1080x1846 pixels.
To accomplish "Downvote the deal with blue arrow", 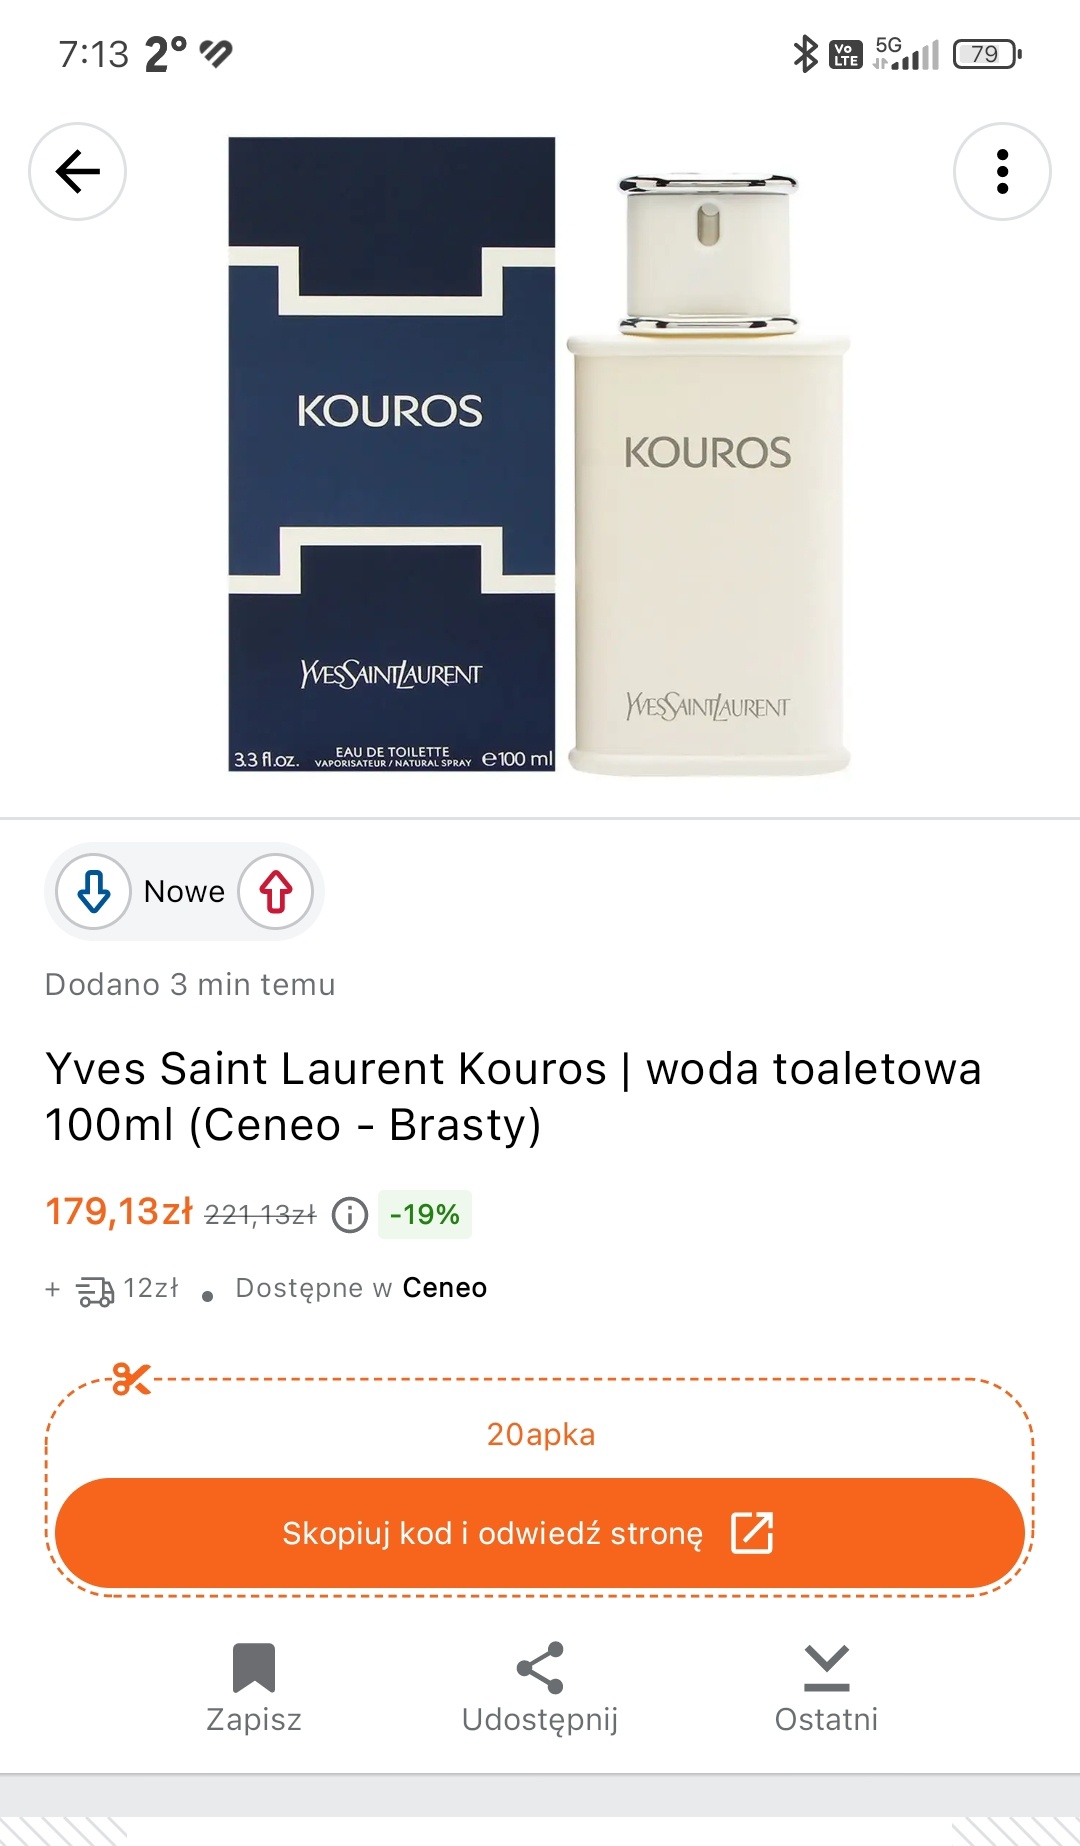I will [94, 891].
